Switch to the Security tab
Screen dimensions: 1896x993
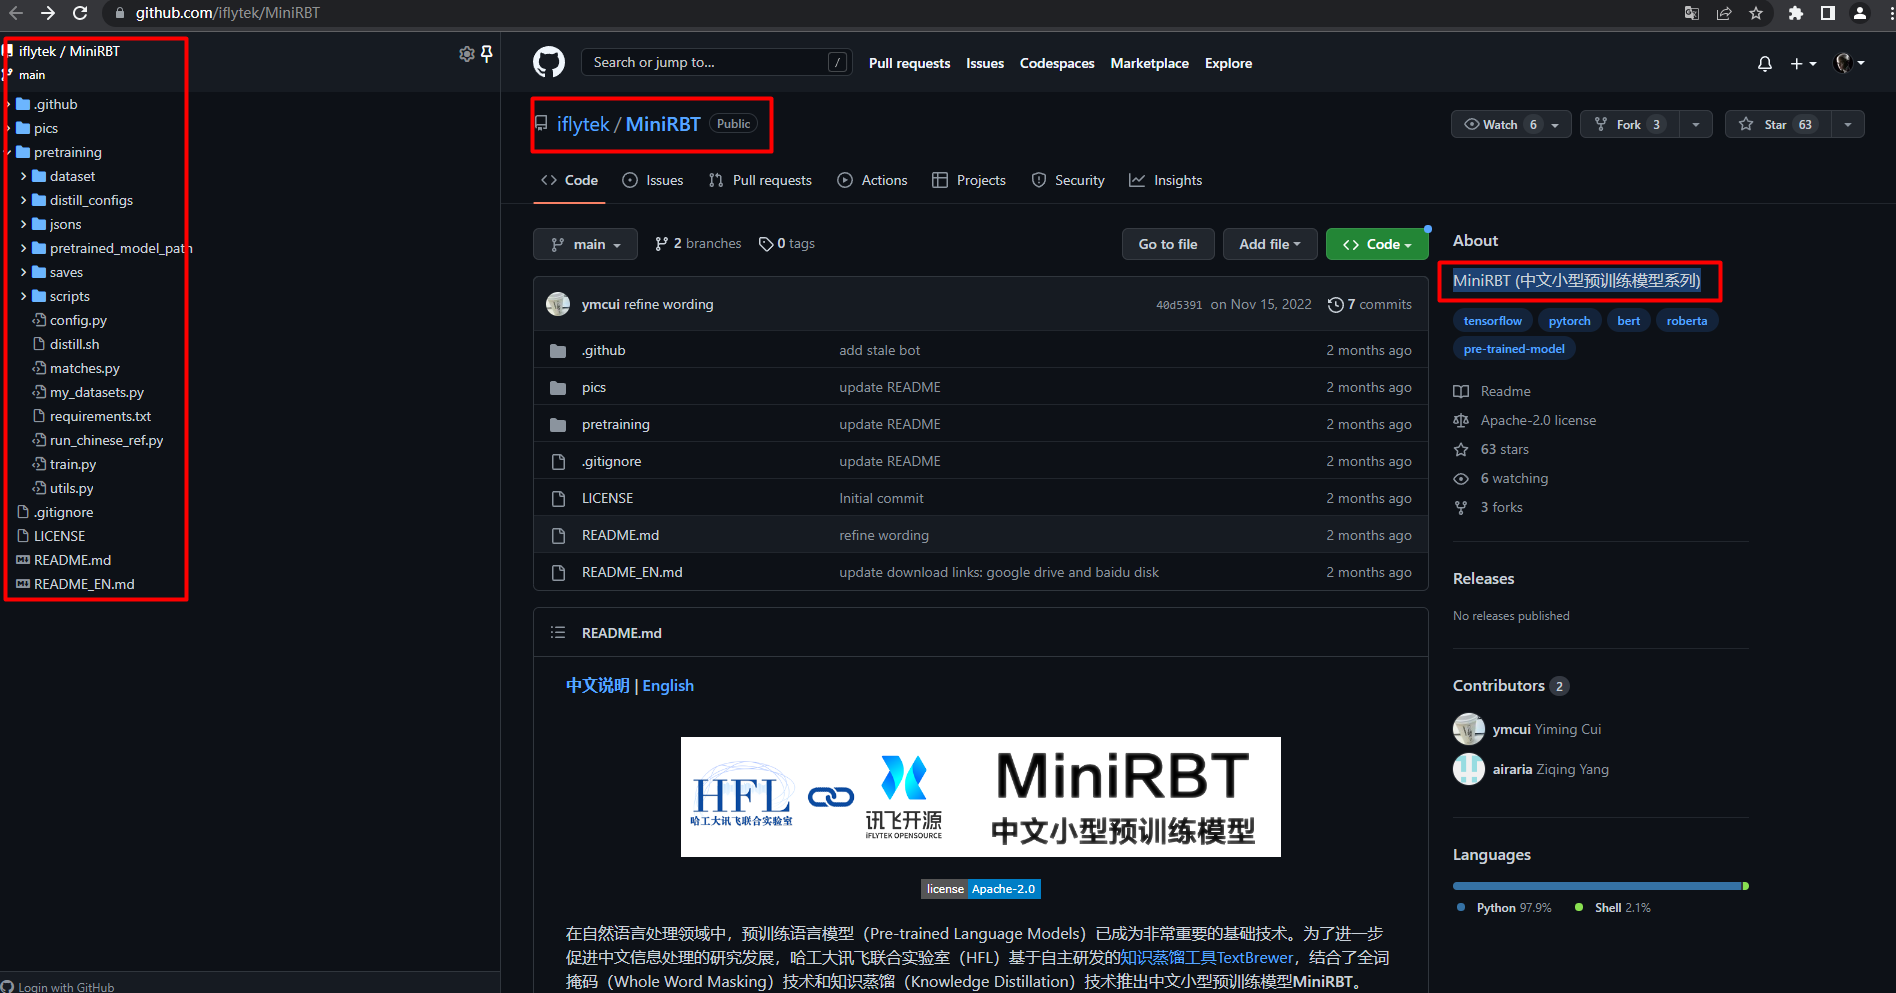[1068, 180]
